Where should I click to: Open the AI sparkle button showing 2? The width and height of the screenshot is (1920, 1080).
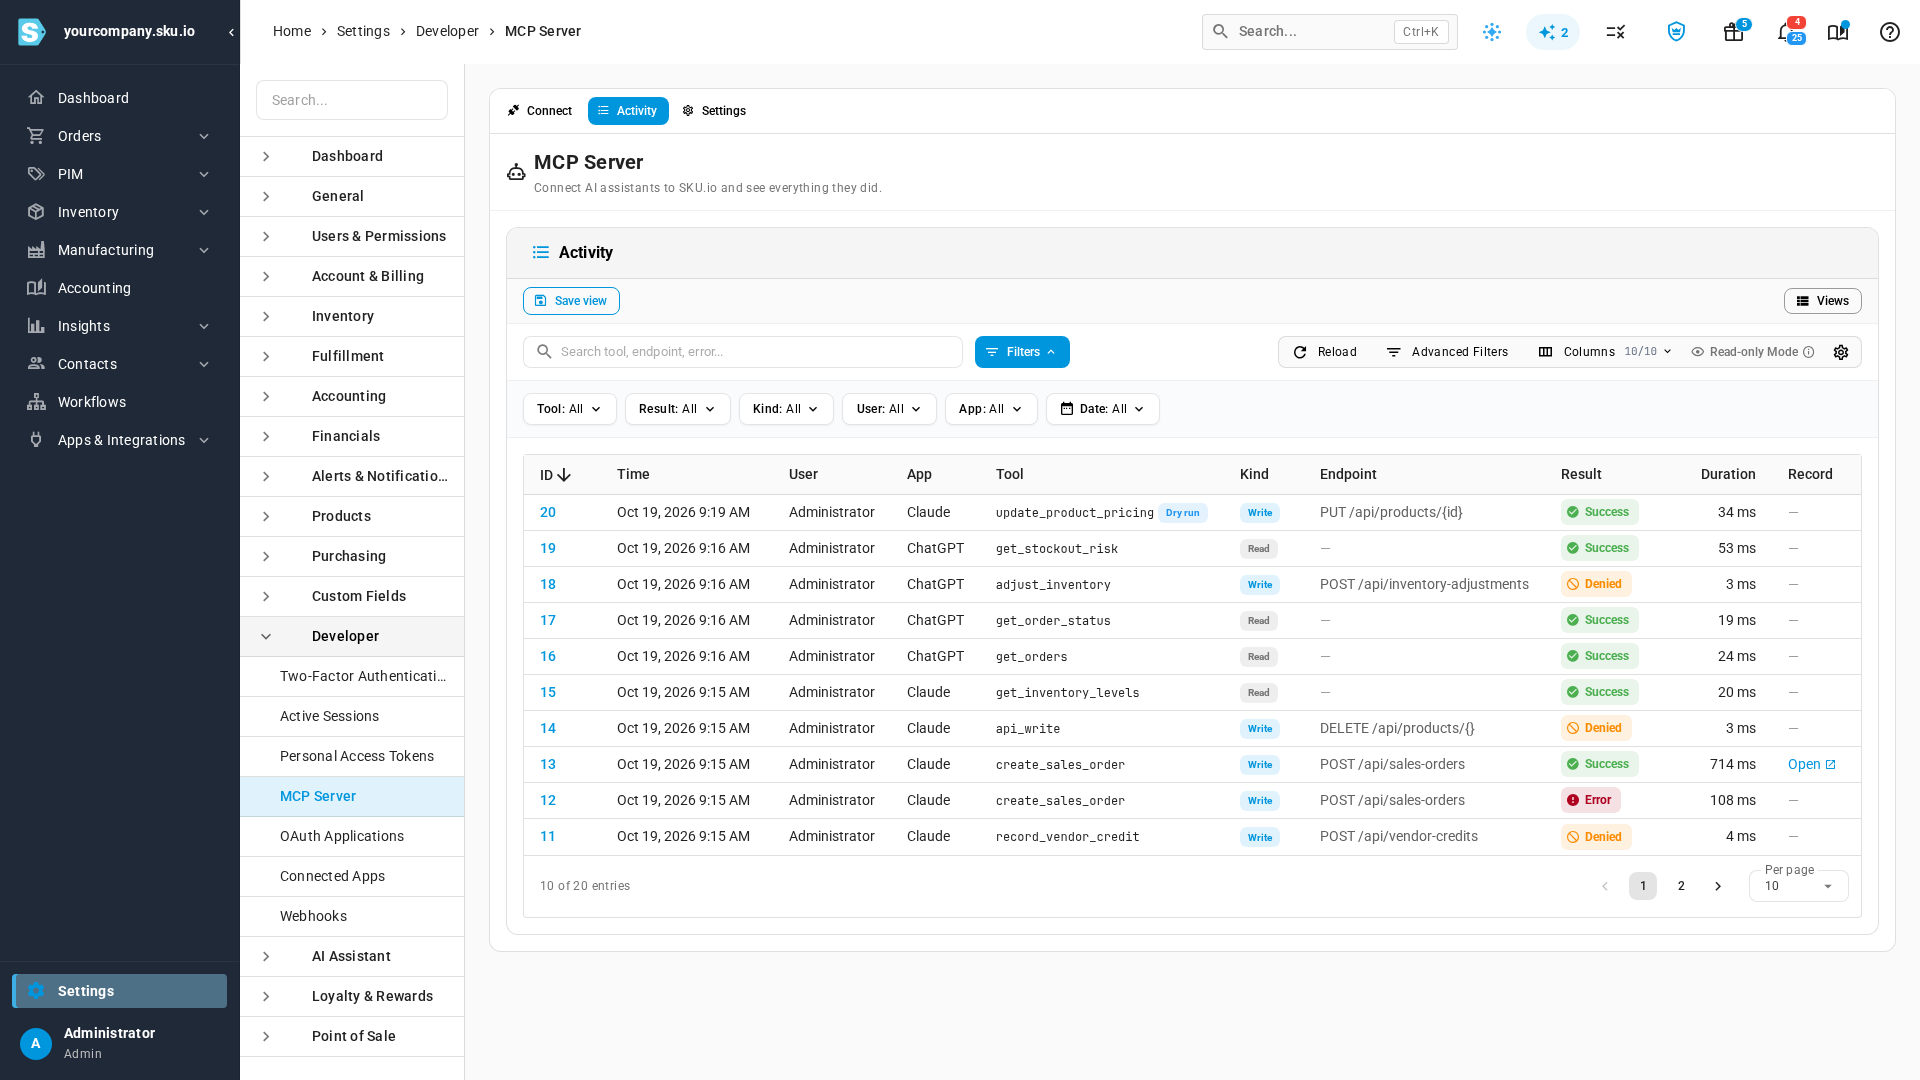click(1553, 32)
